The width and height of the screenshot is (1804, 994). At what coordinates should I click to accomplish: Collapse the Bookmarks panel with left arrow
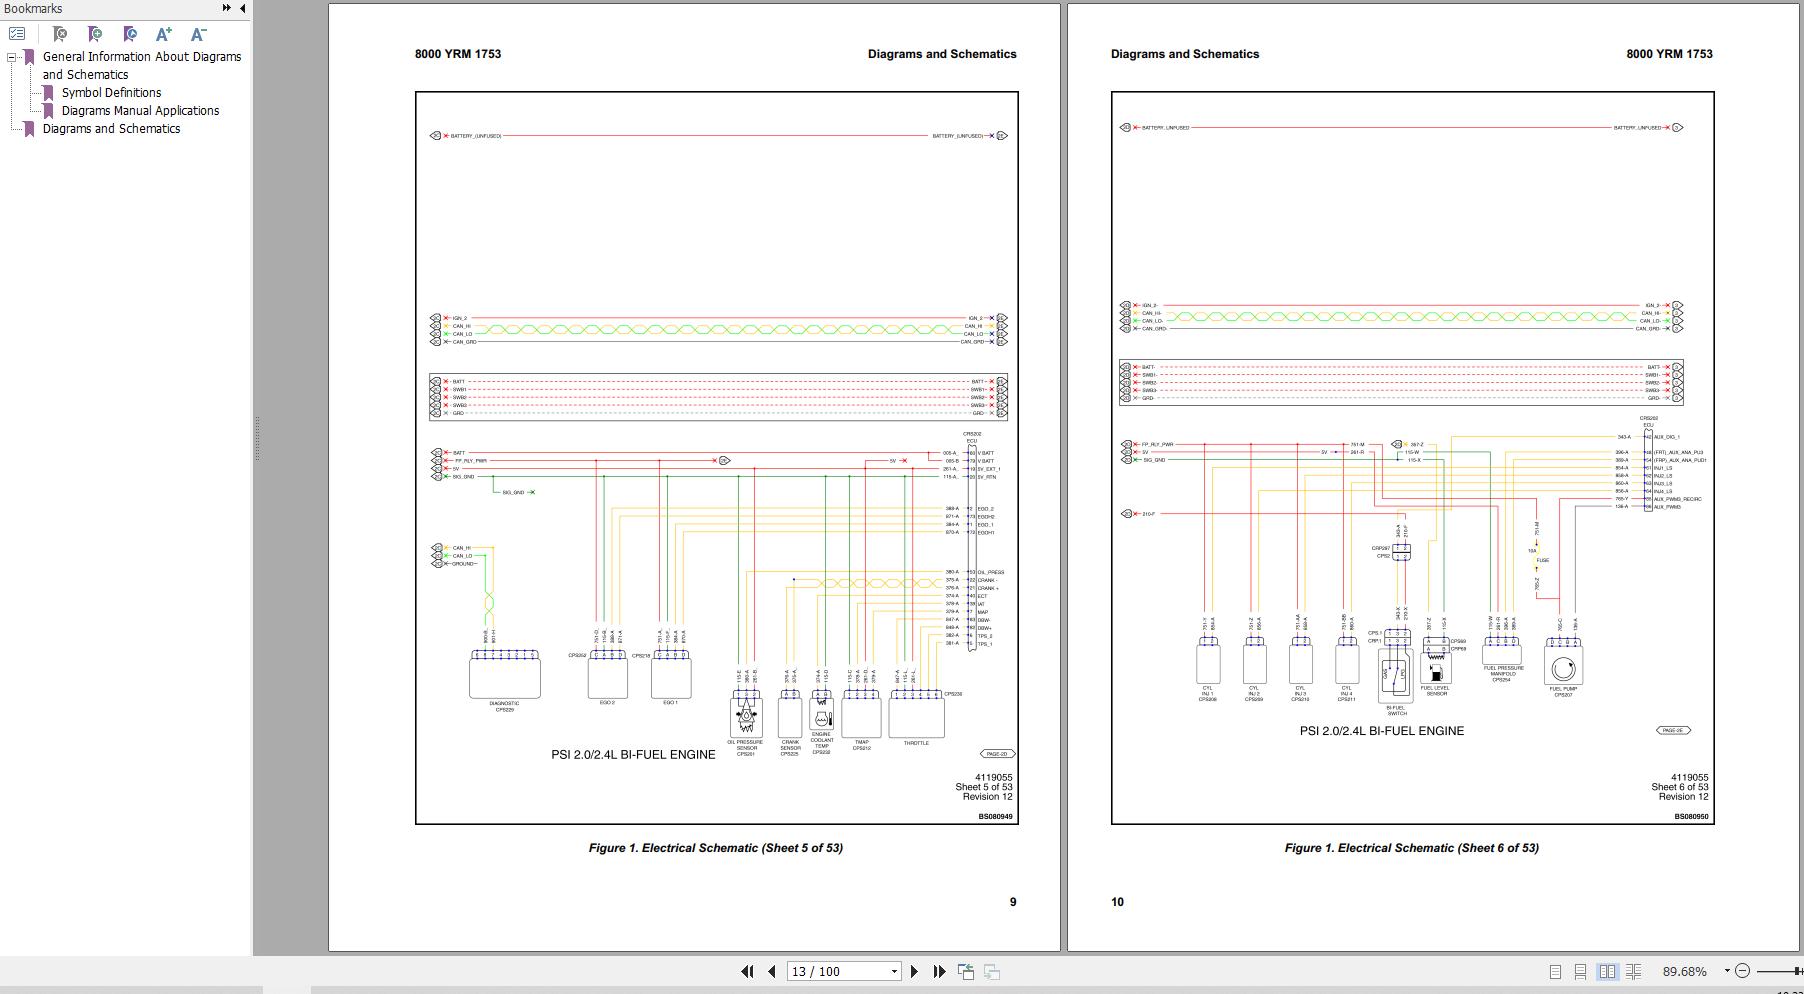point(242,8)
